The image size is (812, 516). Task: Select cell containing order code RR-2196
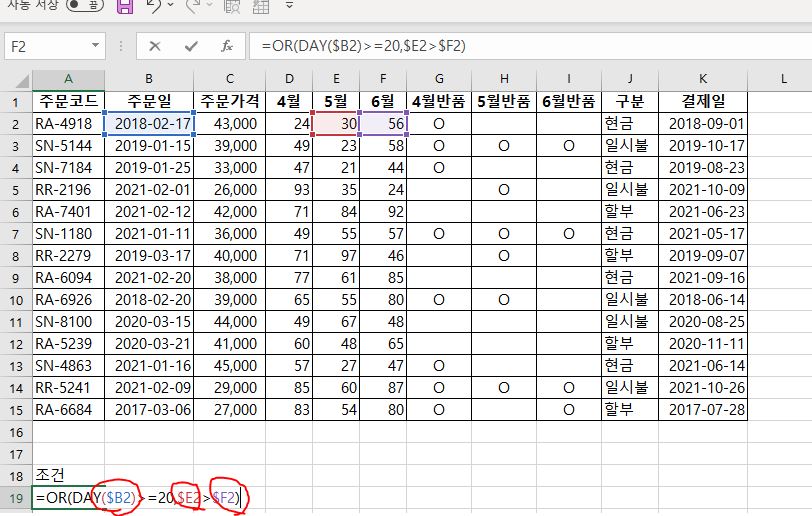pos(67,188)
